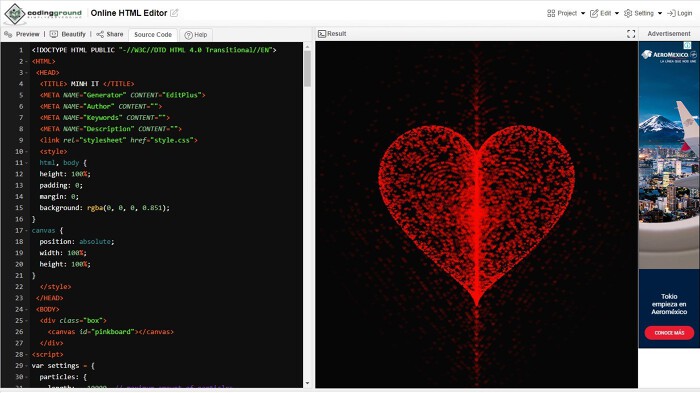This screenshot has width=700, height=393.
Task: Click the editor scrollbar down arrow
Action: click(x=307, y=383)
